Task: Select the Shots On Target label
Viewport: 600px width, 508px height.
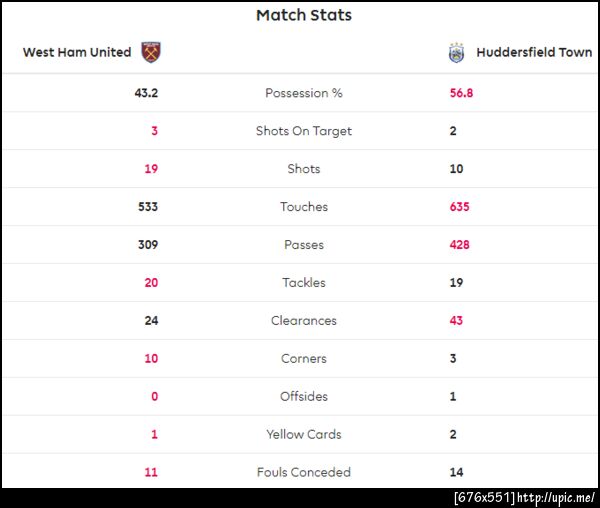Action: click(x=304, y=131)
